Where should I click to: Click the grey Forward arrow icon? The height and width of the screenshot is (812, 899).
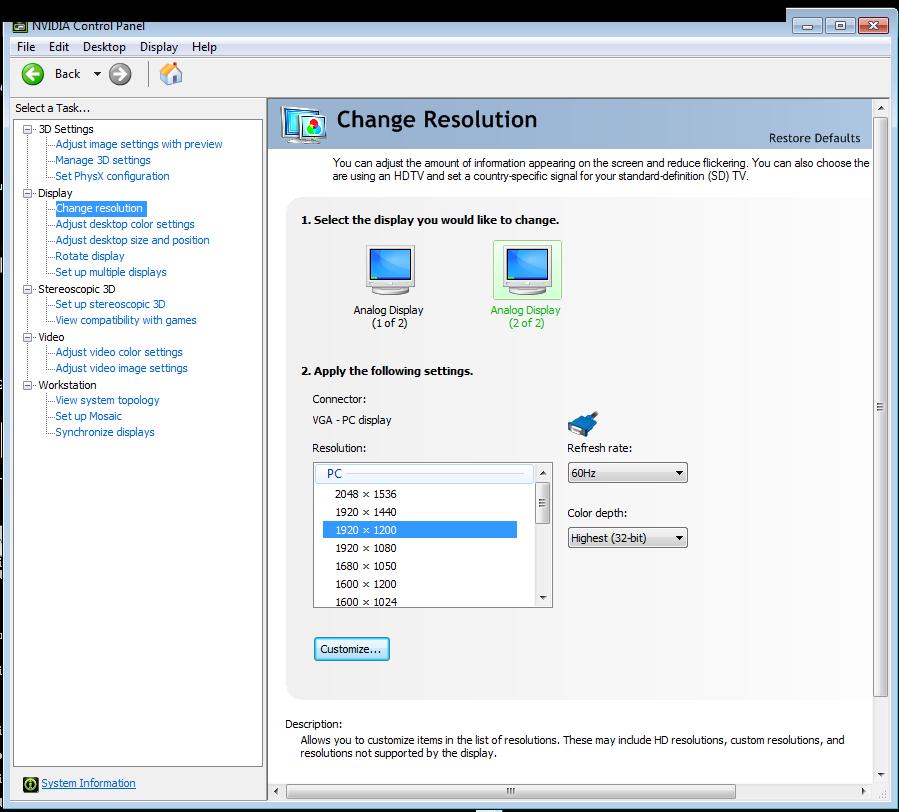[x=120, y=74]
